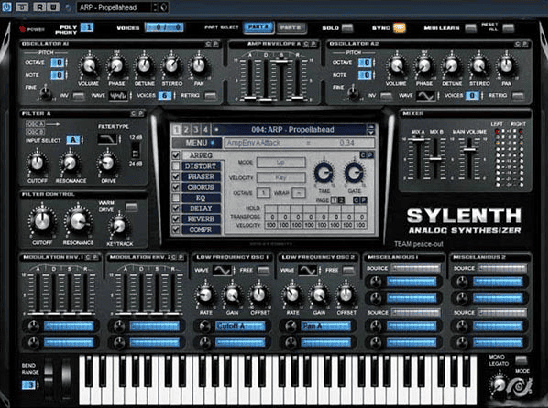Viewport: 548px width, 408px height.
Task: Click the LFO 2 Rate knob
Action: [x=292, y=295]
